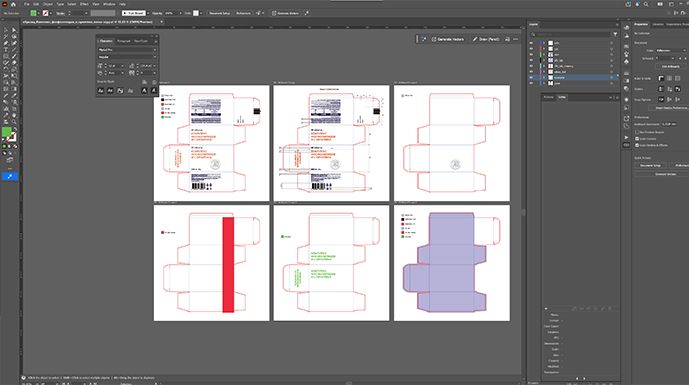Image resolution: width=689 pixels, height=385 pixels.
Task: Select the Zoom tool
Action: [14, 122]
